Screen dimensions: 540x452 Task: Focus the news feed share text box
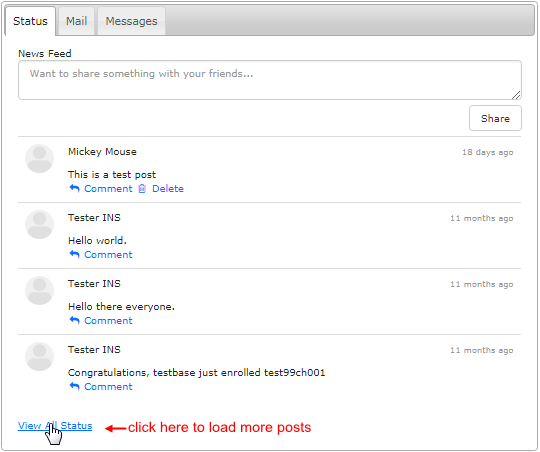click(x=270, y=80)
